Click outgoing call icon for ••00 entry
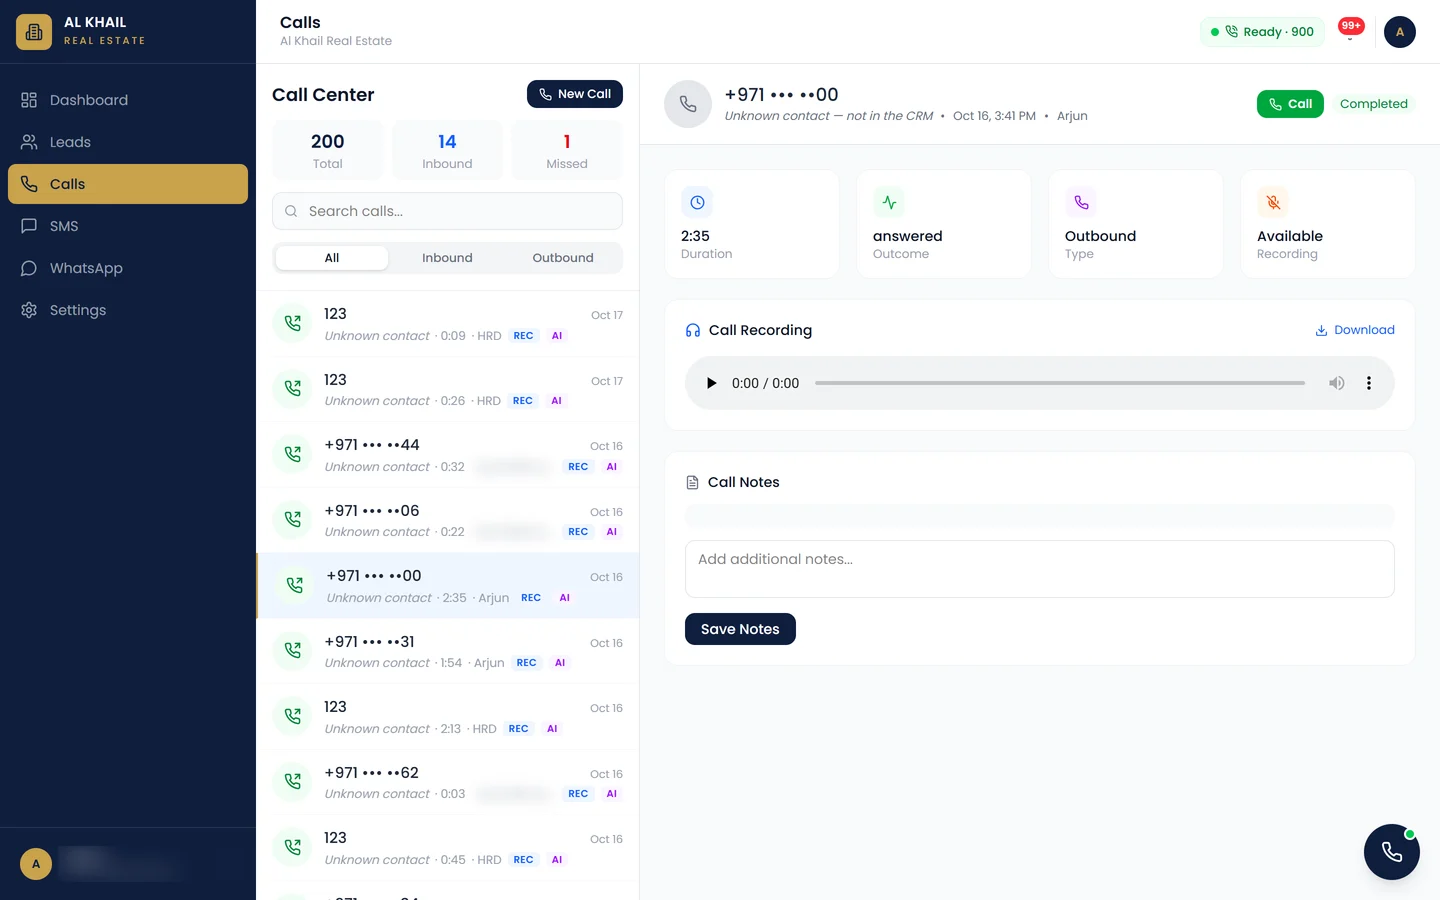 [x=295, y=586]
